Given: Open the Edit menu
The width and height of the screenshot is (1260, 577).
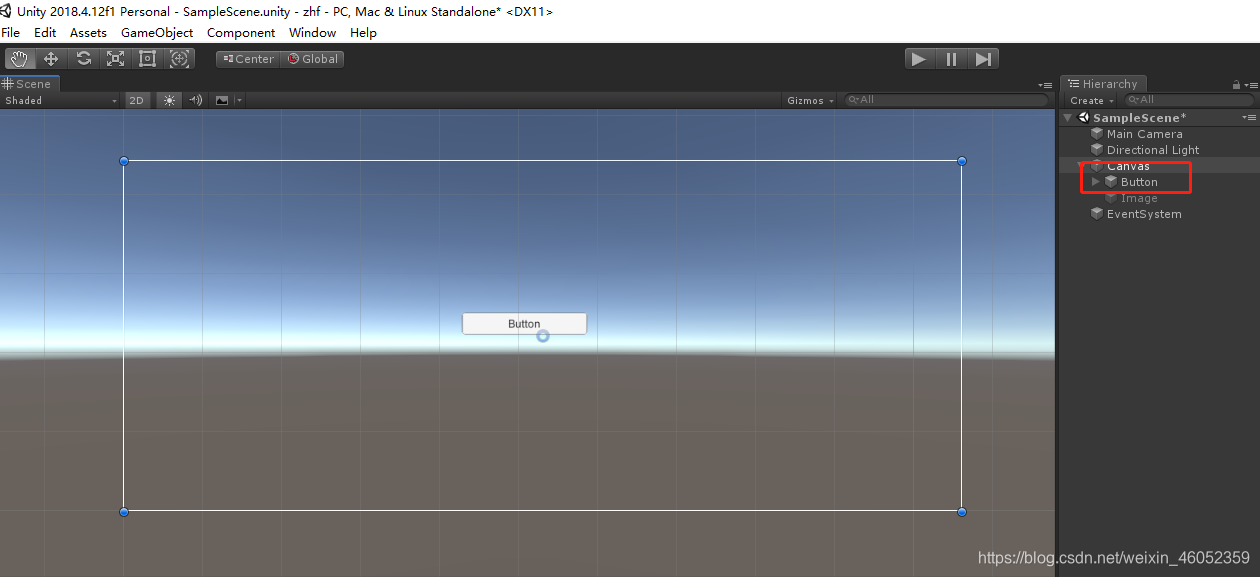Looking at the screenshot, I should (x=45, y=32).
